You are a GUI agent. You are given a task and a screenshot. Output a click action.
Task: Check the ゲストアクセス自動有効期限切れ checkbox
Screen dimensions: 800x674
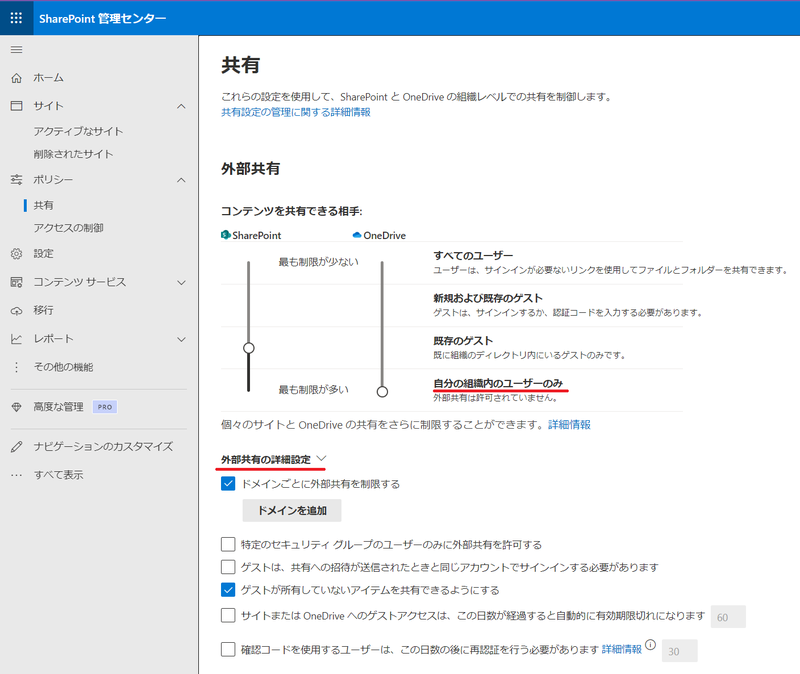(228, 615)
